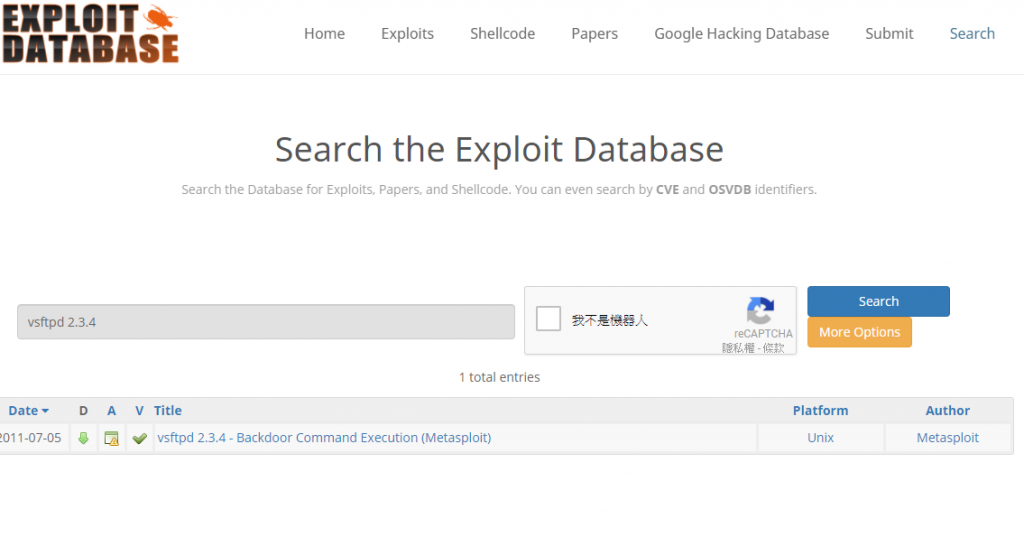Image resolution: width=1024 pixels, height=555 pixels.
Task: Open the Submit page
Action: (889, 33)
